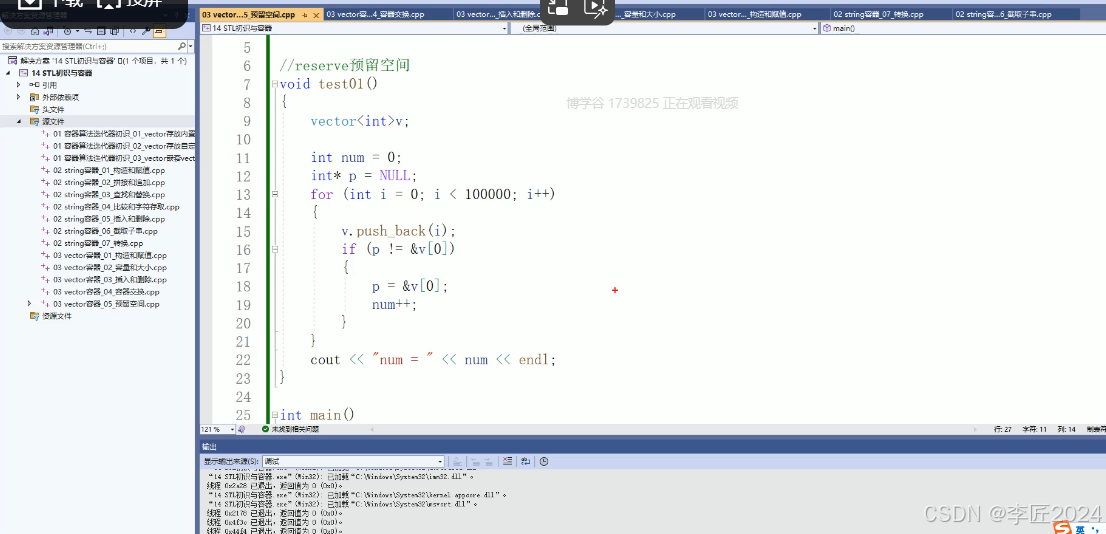Click the view code icon in Solution Explorer
The width and height of the screenshot is (1106, 534).
pyautogui.click(x=133, y=31)
